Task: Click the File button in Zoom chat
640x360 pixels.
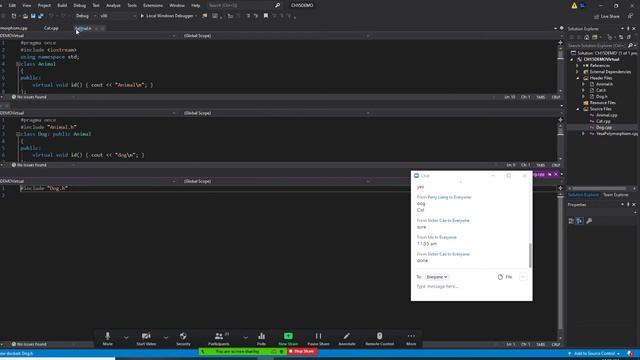Action: coord(505,277)
